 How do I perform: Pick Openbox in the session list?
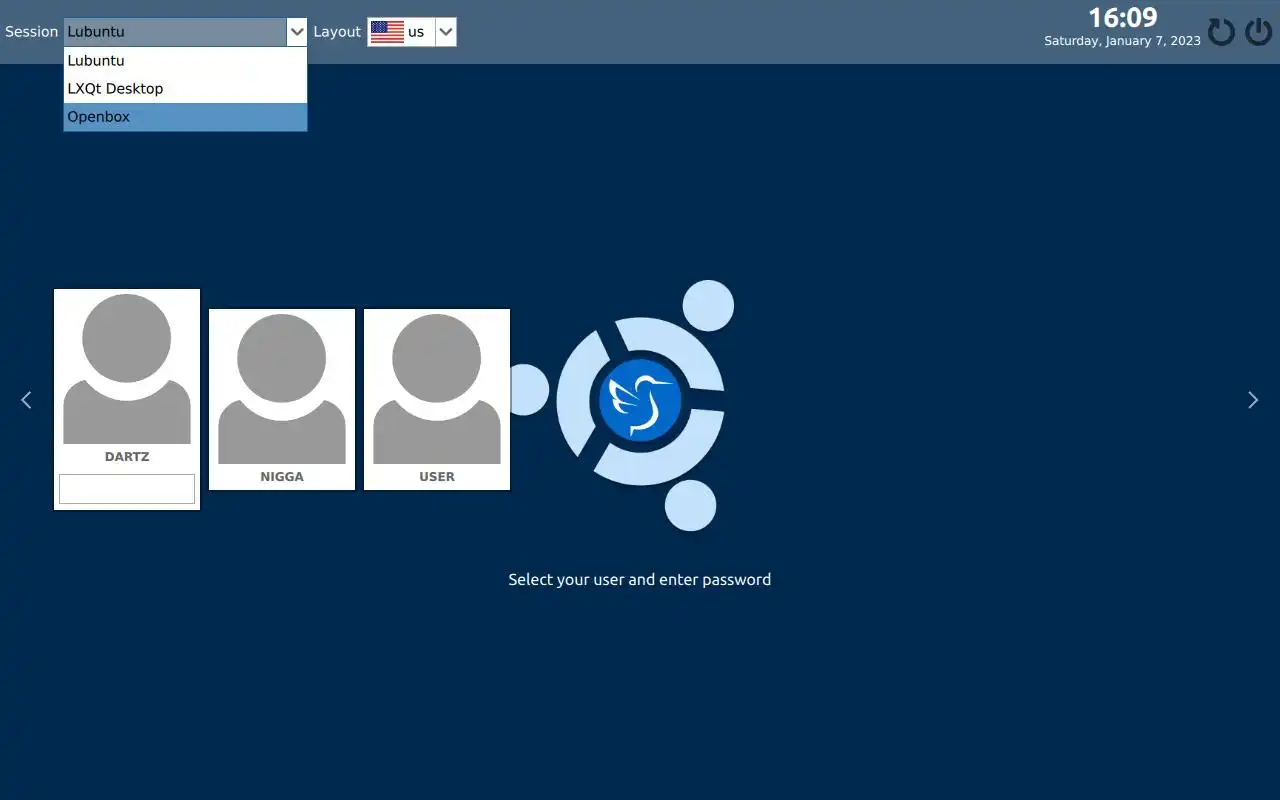[185, 117]
